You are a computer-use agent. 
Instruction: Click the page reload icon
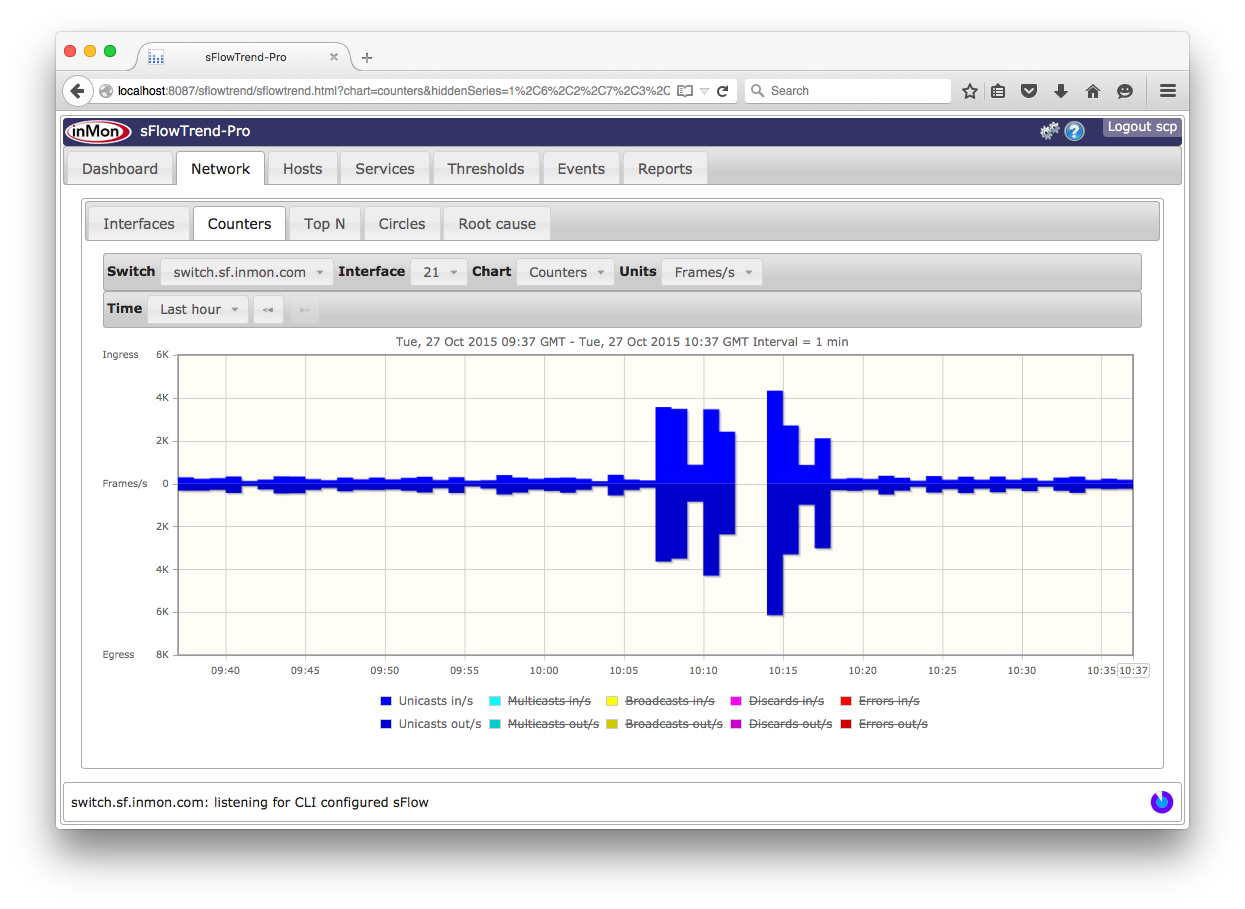[x=723, y=91]
